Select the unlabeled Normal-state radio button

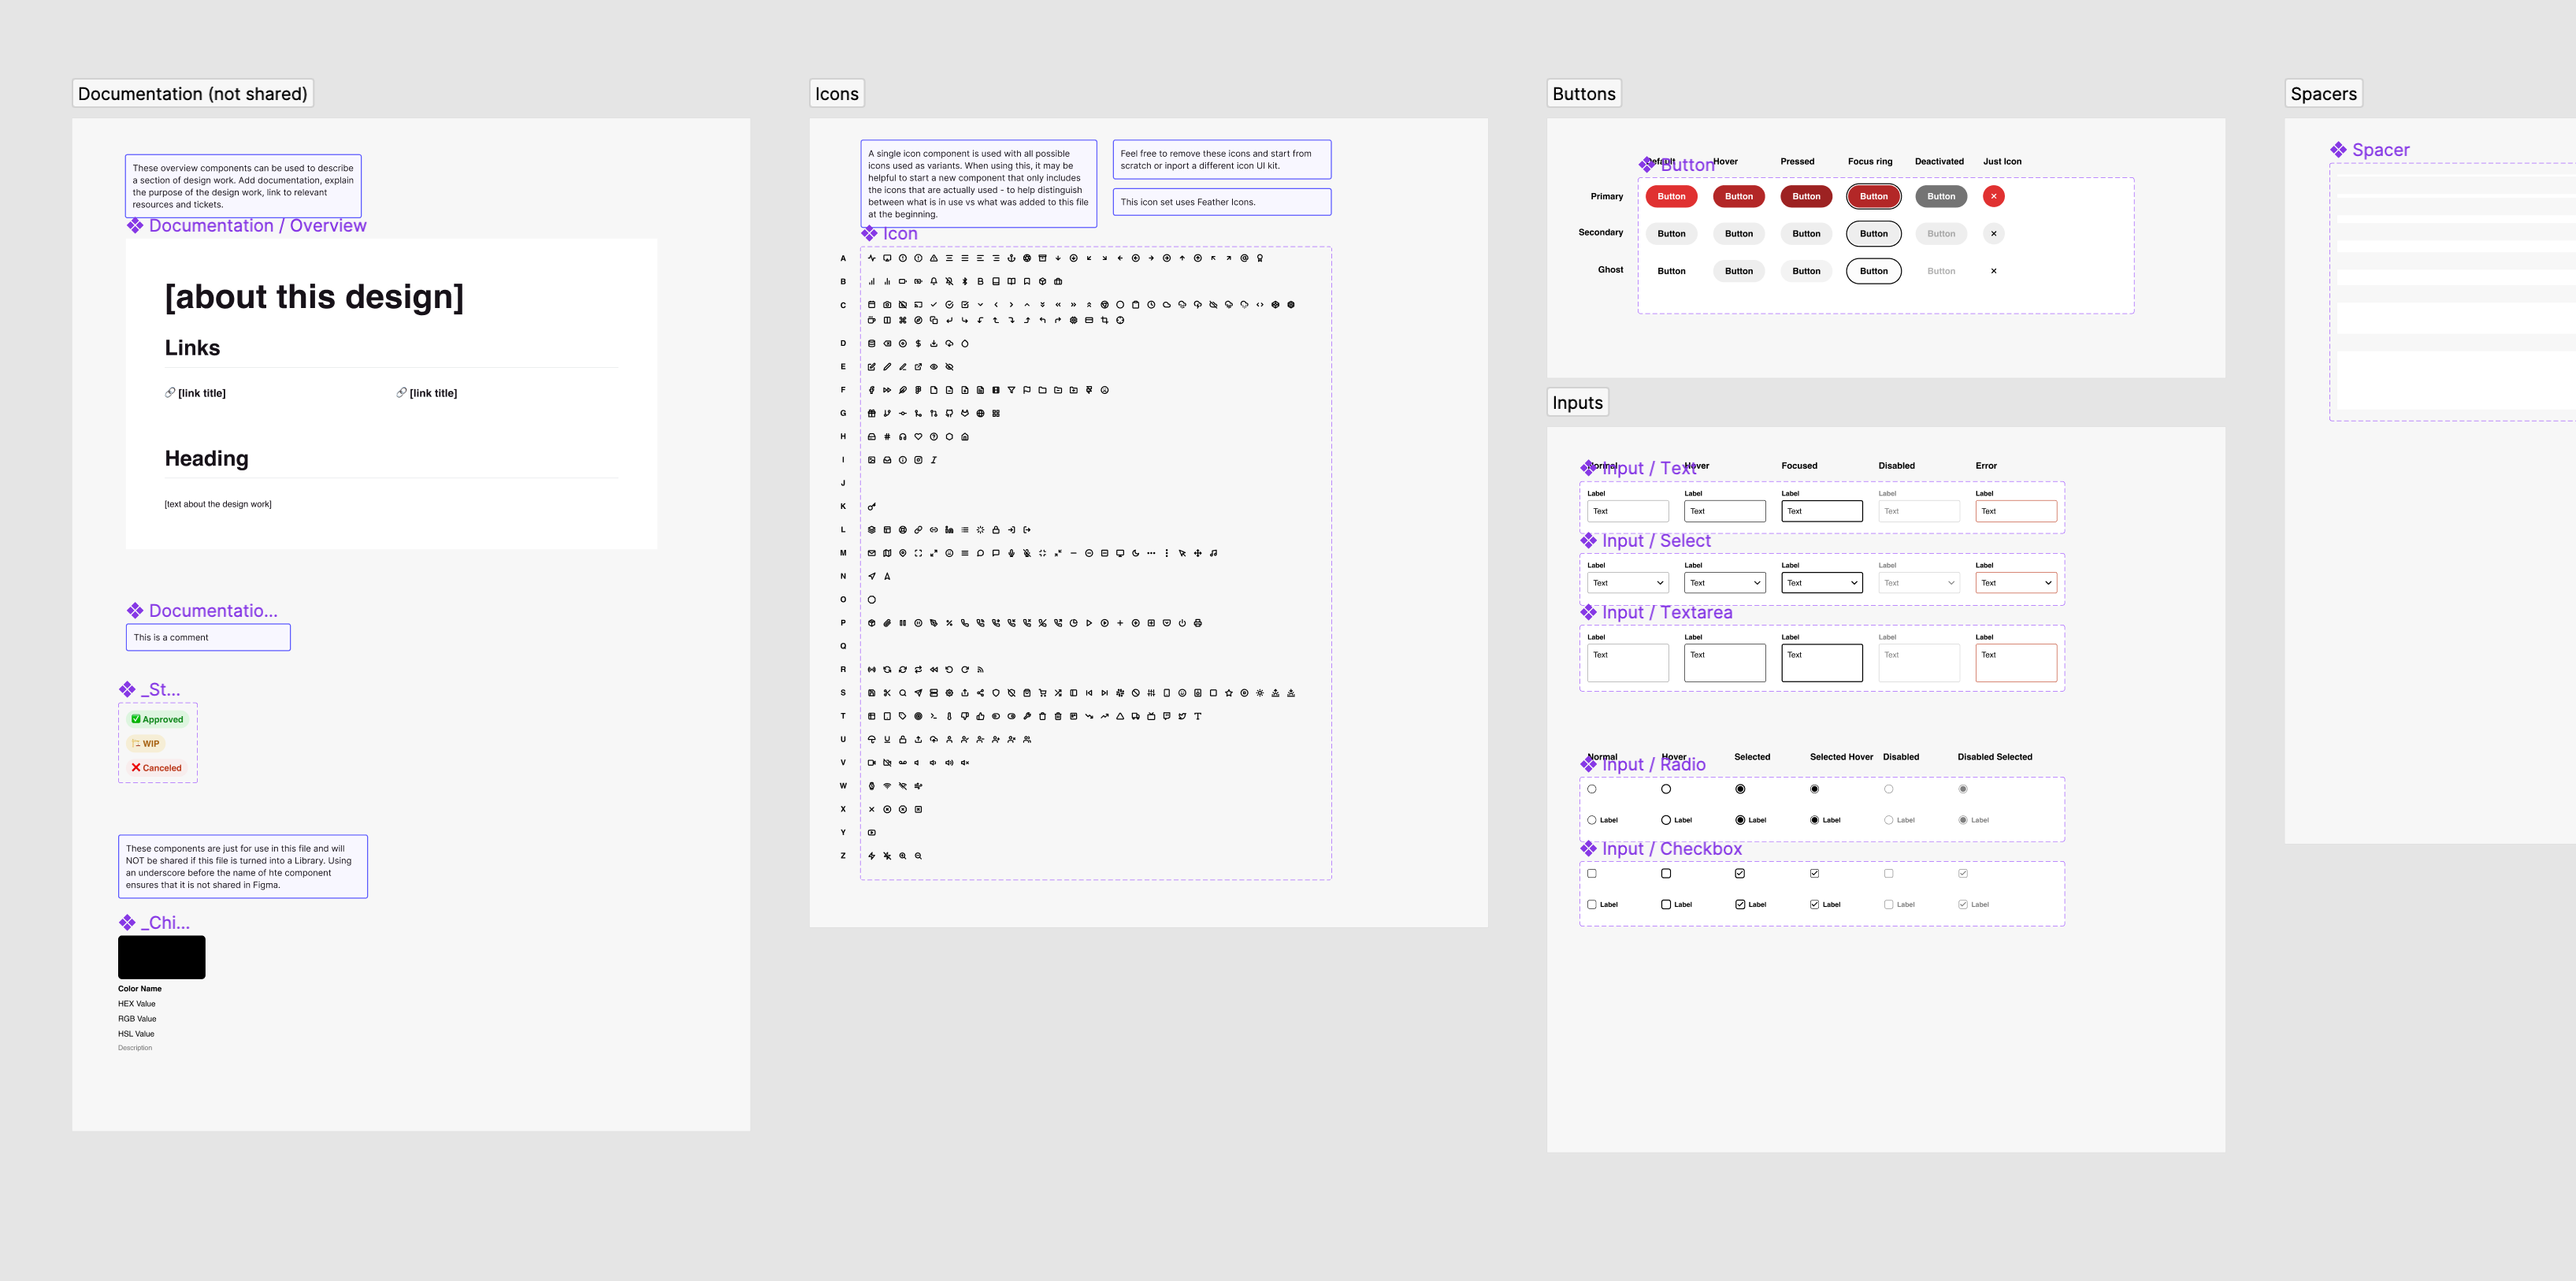click(1592, 789)
